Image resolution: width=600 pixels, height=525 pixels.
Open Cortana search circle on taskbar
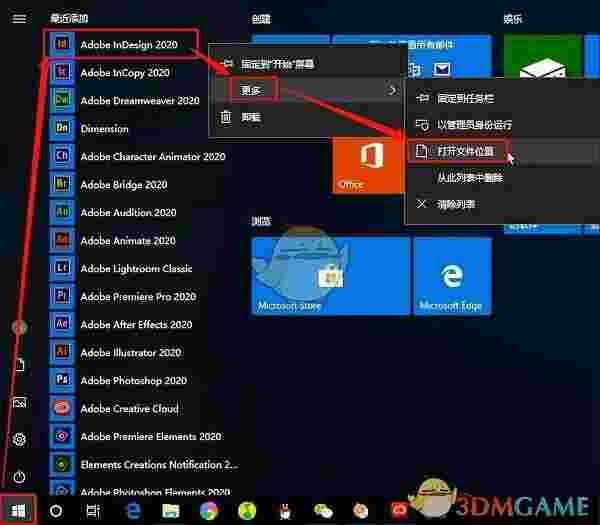pyautogui.click(x=56, y=510)
